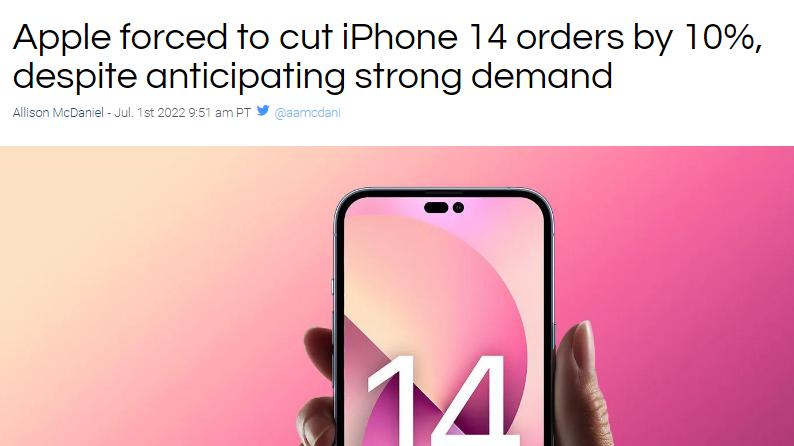This screenshot has width=794, height=446.
Task: Click "anticipating" in the headline's second line
Action: [246, 77]
